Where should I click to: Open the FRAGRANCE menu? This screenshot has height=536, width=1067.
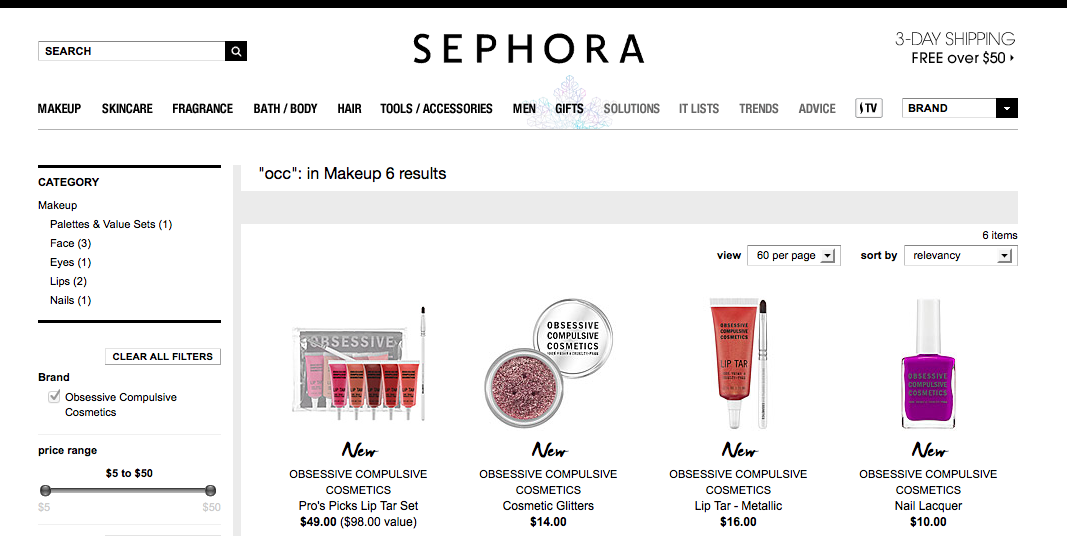tap(202, 109)
